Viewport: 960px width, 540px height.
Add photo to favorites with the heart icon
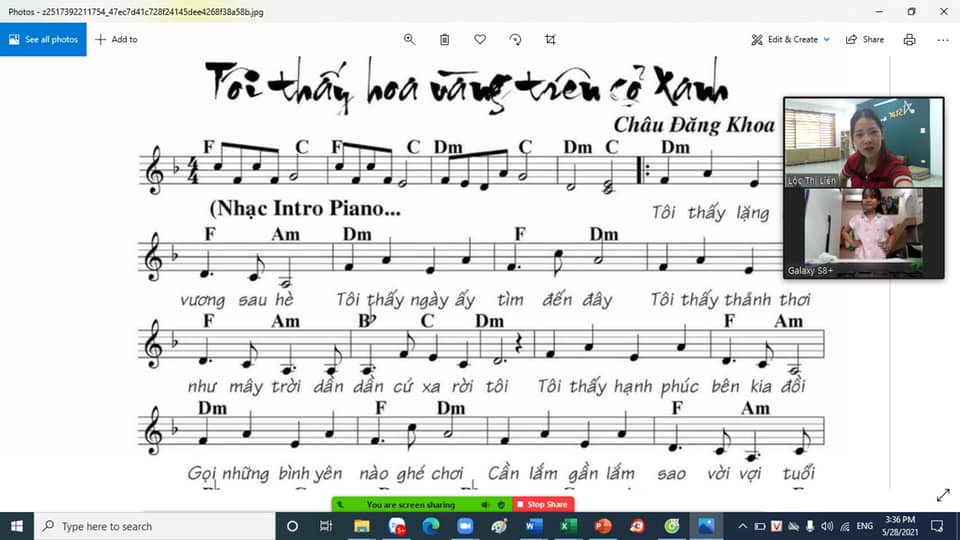coord(480,39)
